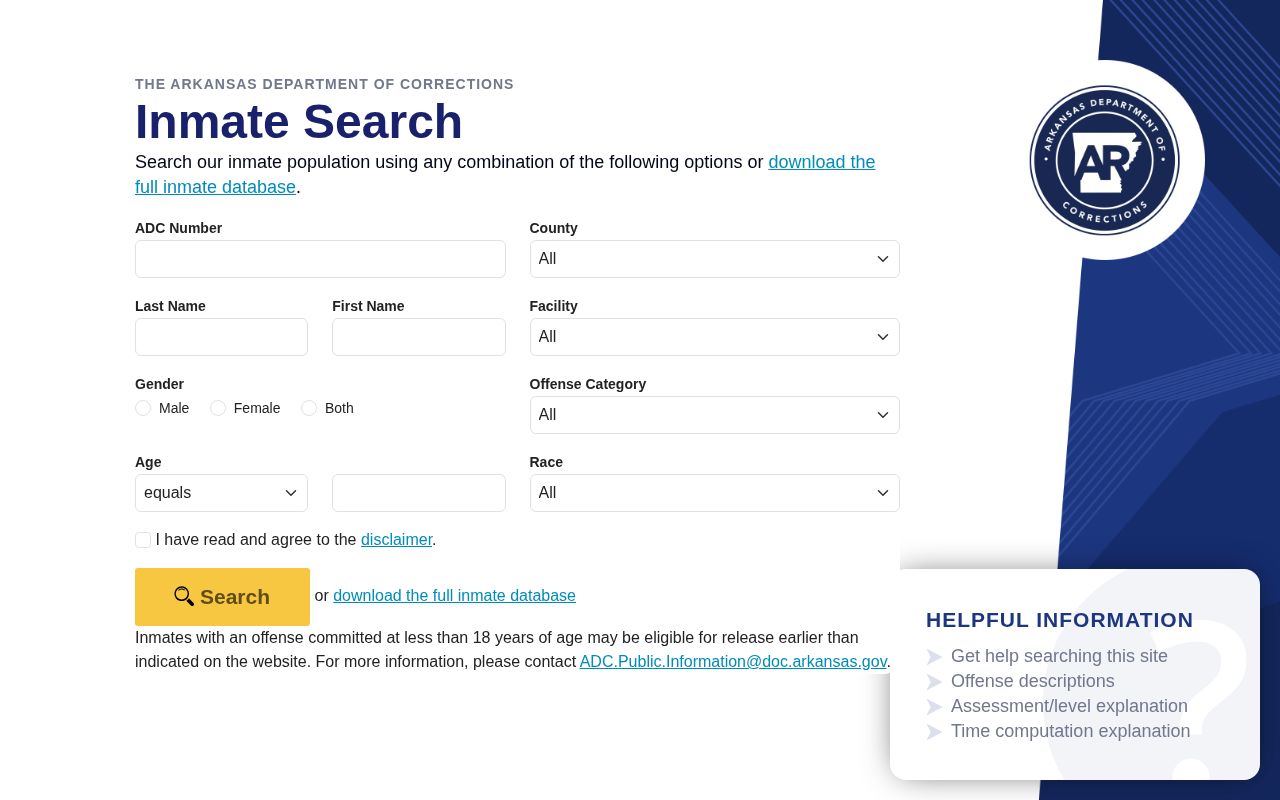Open the disclaimer link
Image resolution: width=1280 pixels, height=800 pixels.
pyautogui.click(x=396, y=540)
